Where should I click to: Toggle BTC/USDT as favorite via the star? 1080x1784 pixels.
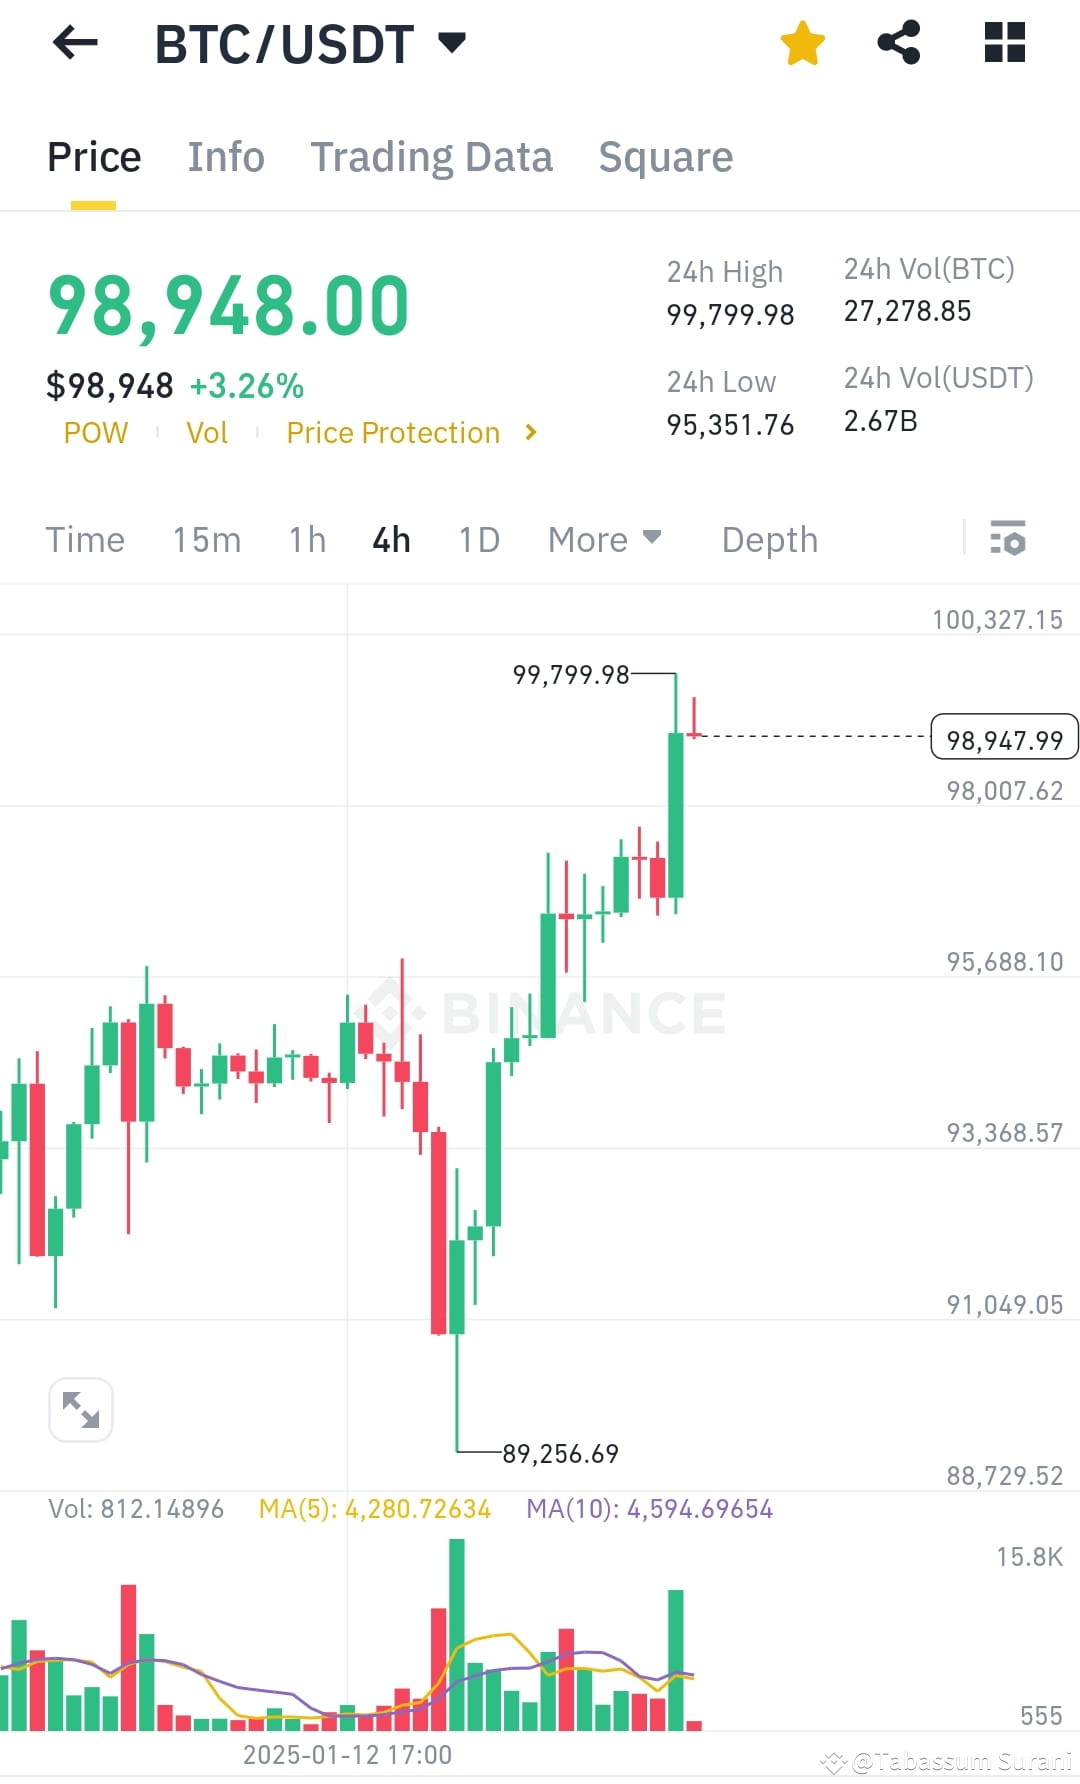click(802, 42)
